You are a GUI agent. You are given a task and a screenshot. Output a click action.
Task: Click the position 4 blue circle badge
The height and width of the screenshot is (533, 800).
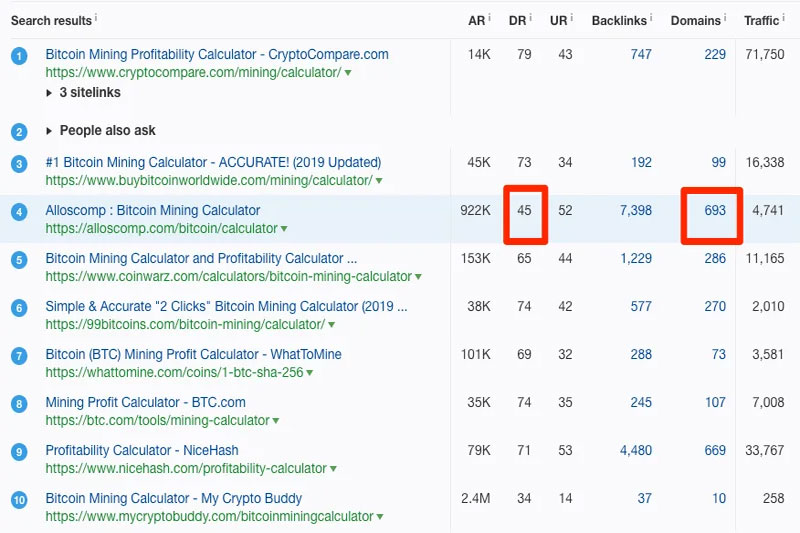[x=19, y=212]
